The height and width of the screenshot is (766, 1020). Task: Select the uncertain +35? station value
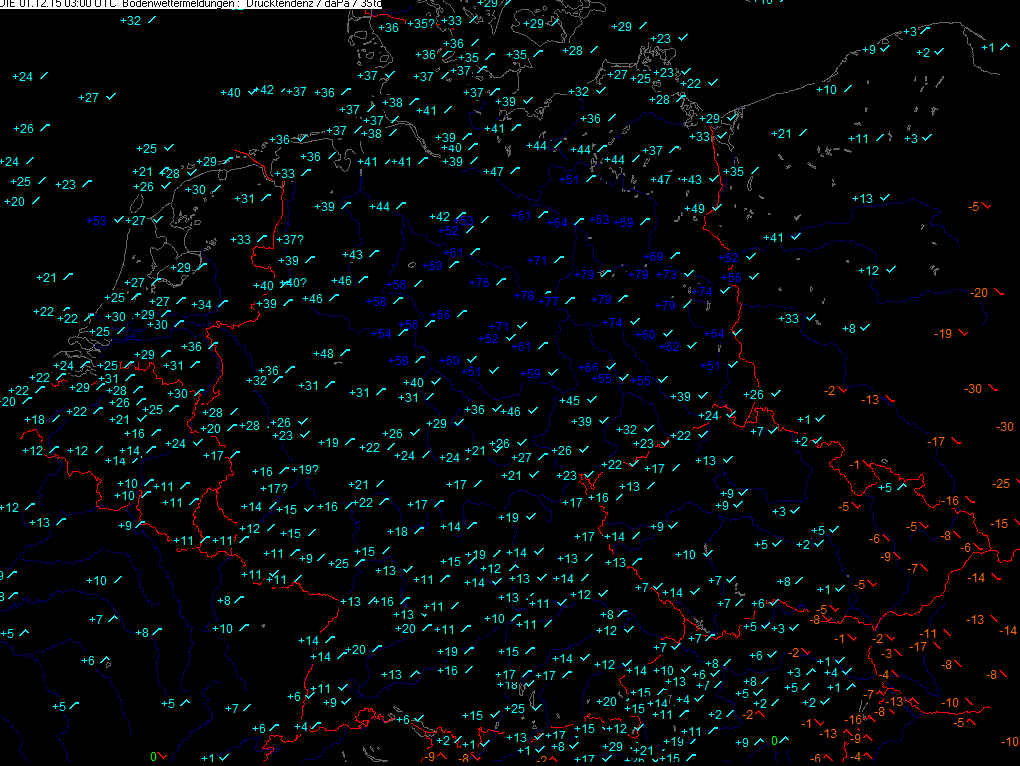422,23
